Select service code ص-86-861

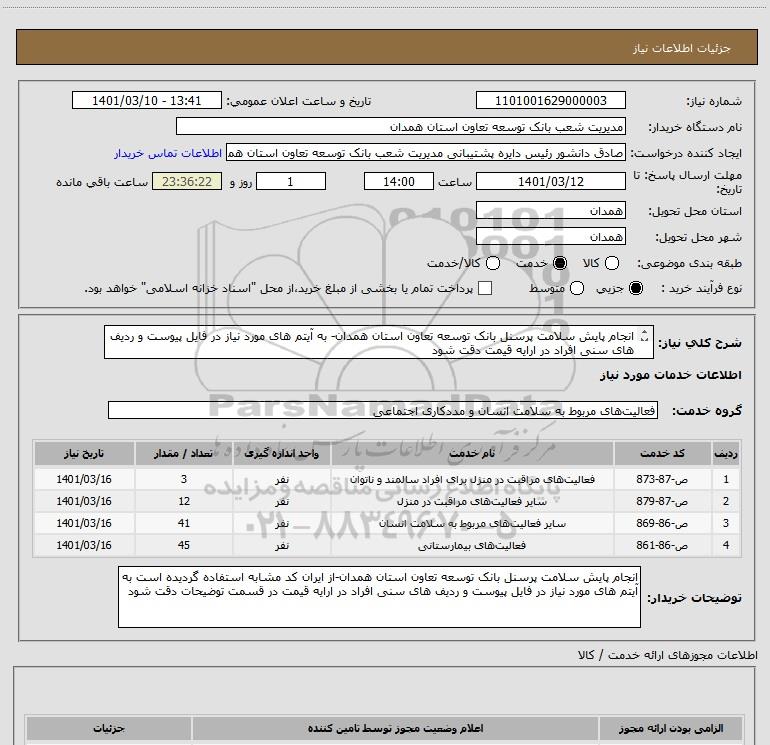(662, 545)
